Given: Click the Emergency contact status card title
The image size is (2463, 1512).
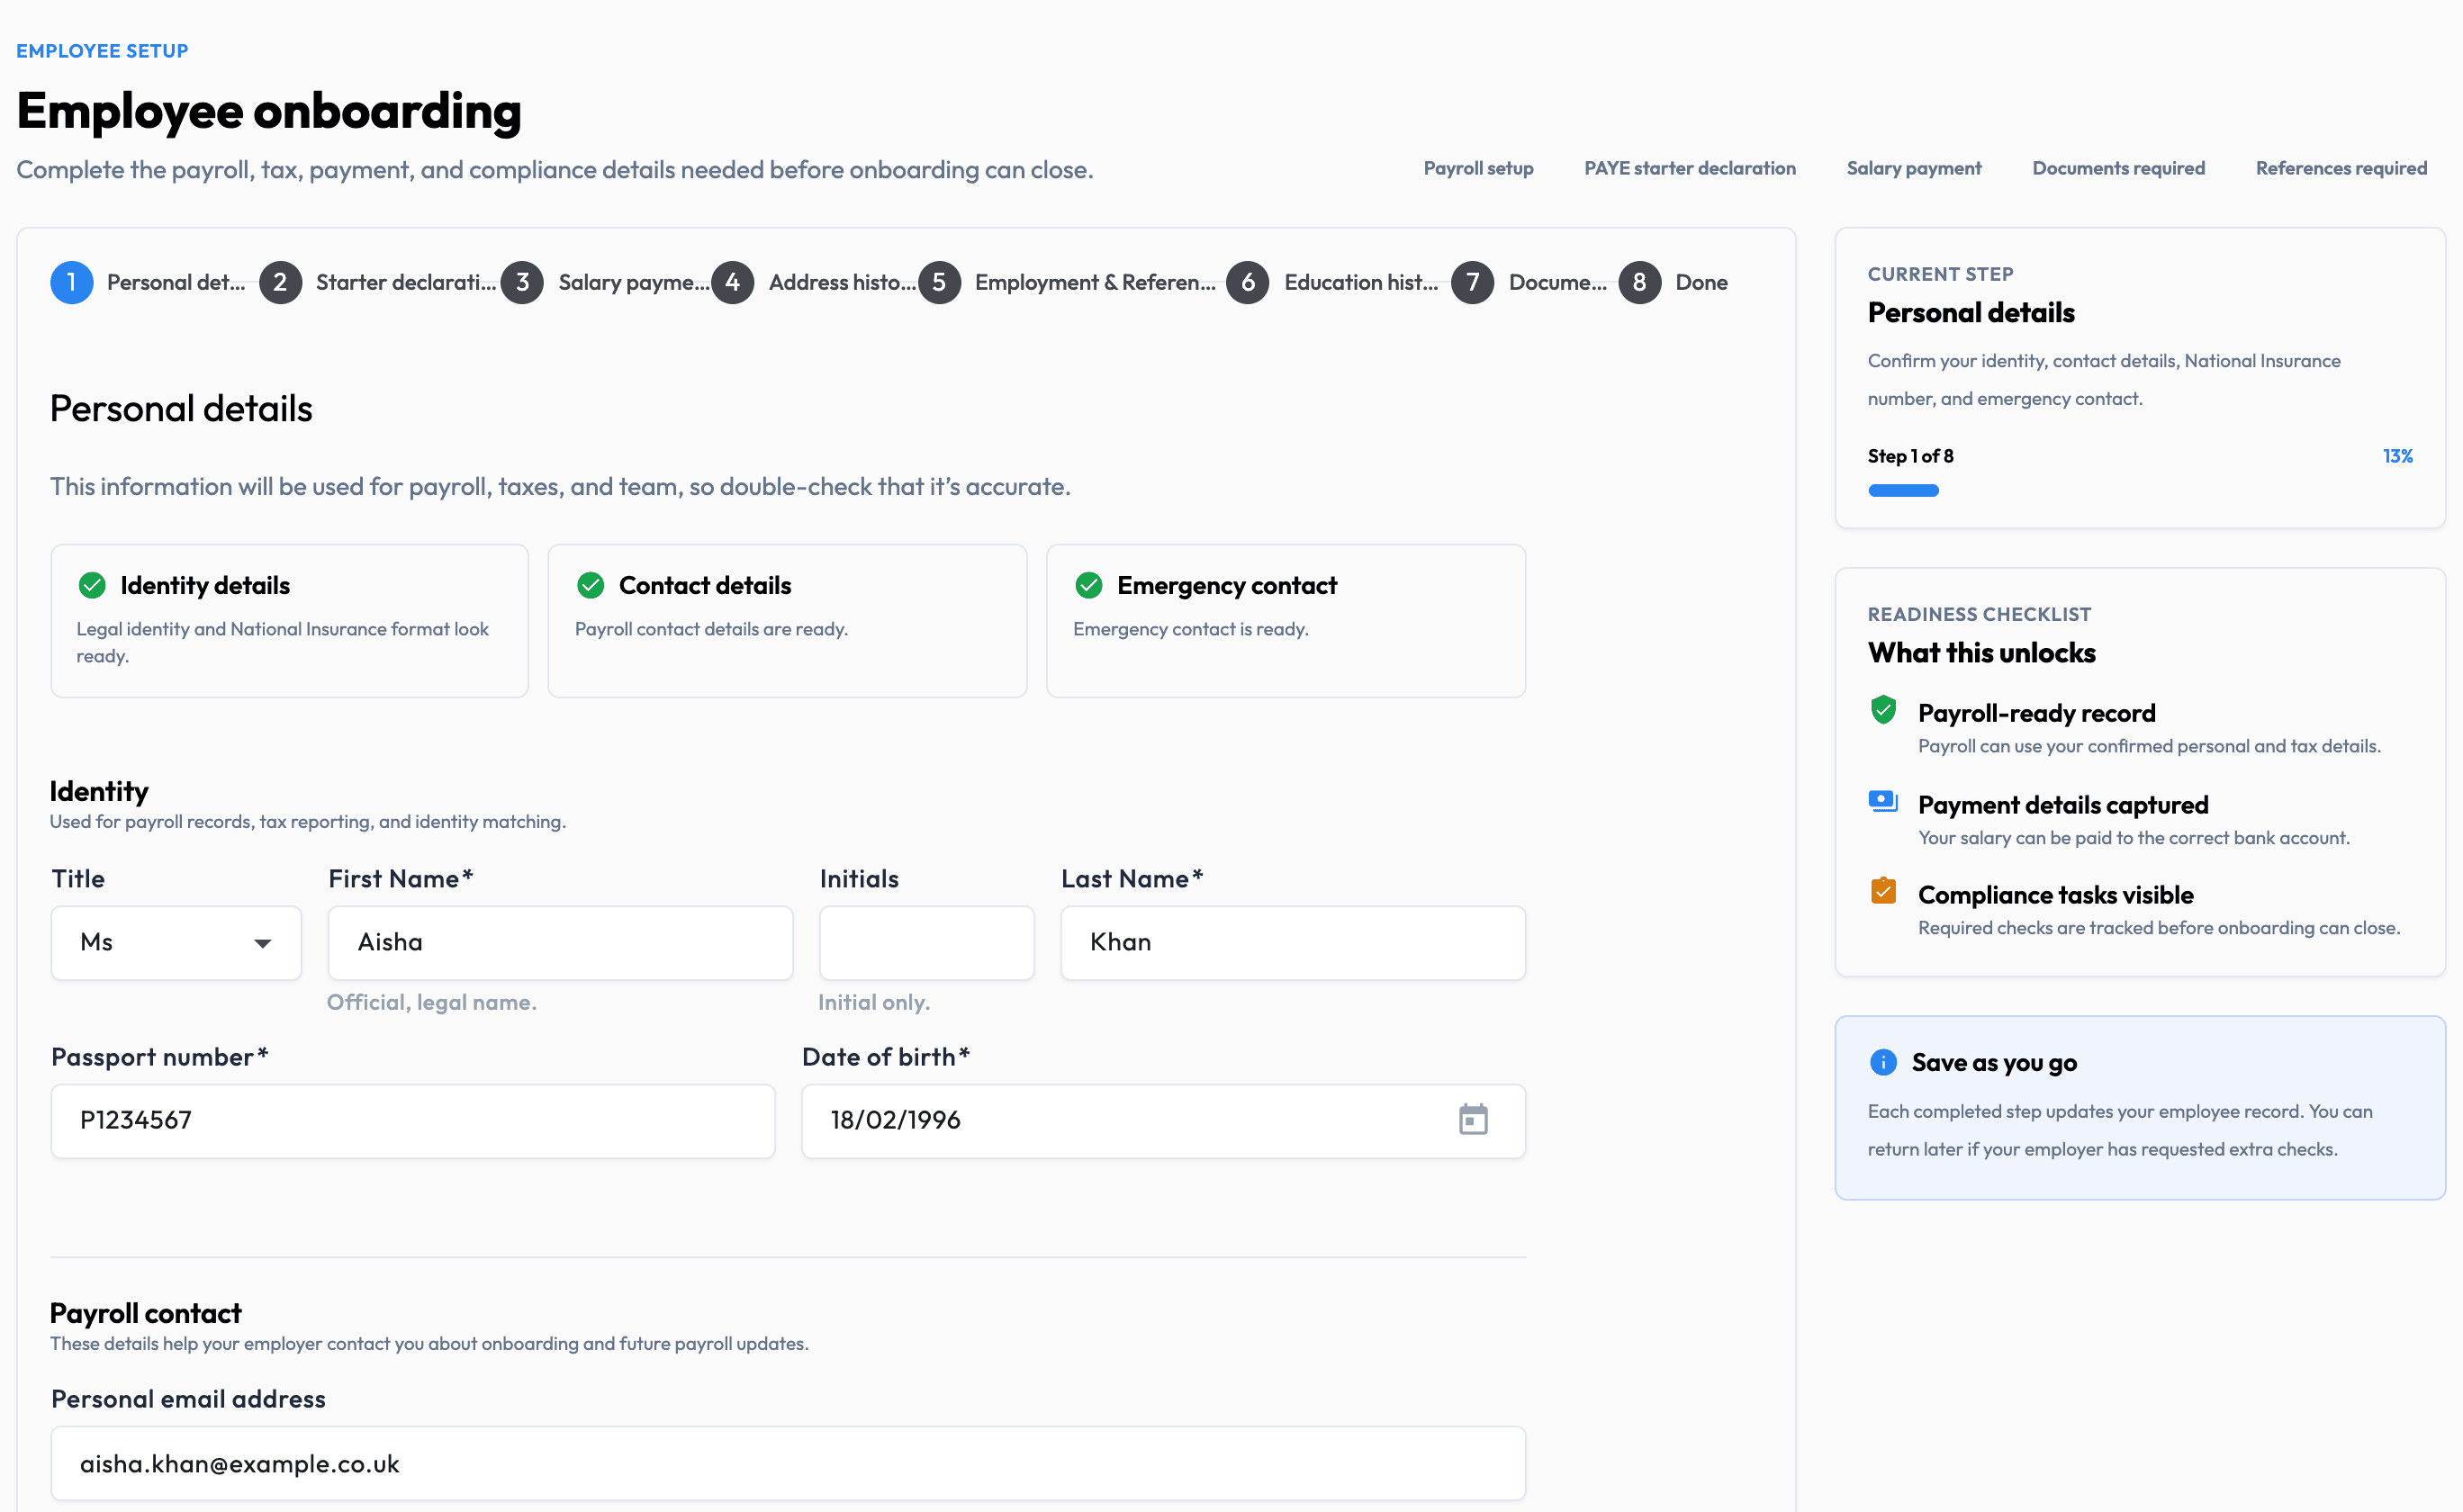Looking at the screenshot, I should coord(1227,585).
